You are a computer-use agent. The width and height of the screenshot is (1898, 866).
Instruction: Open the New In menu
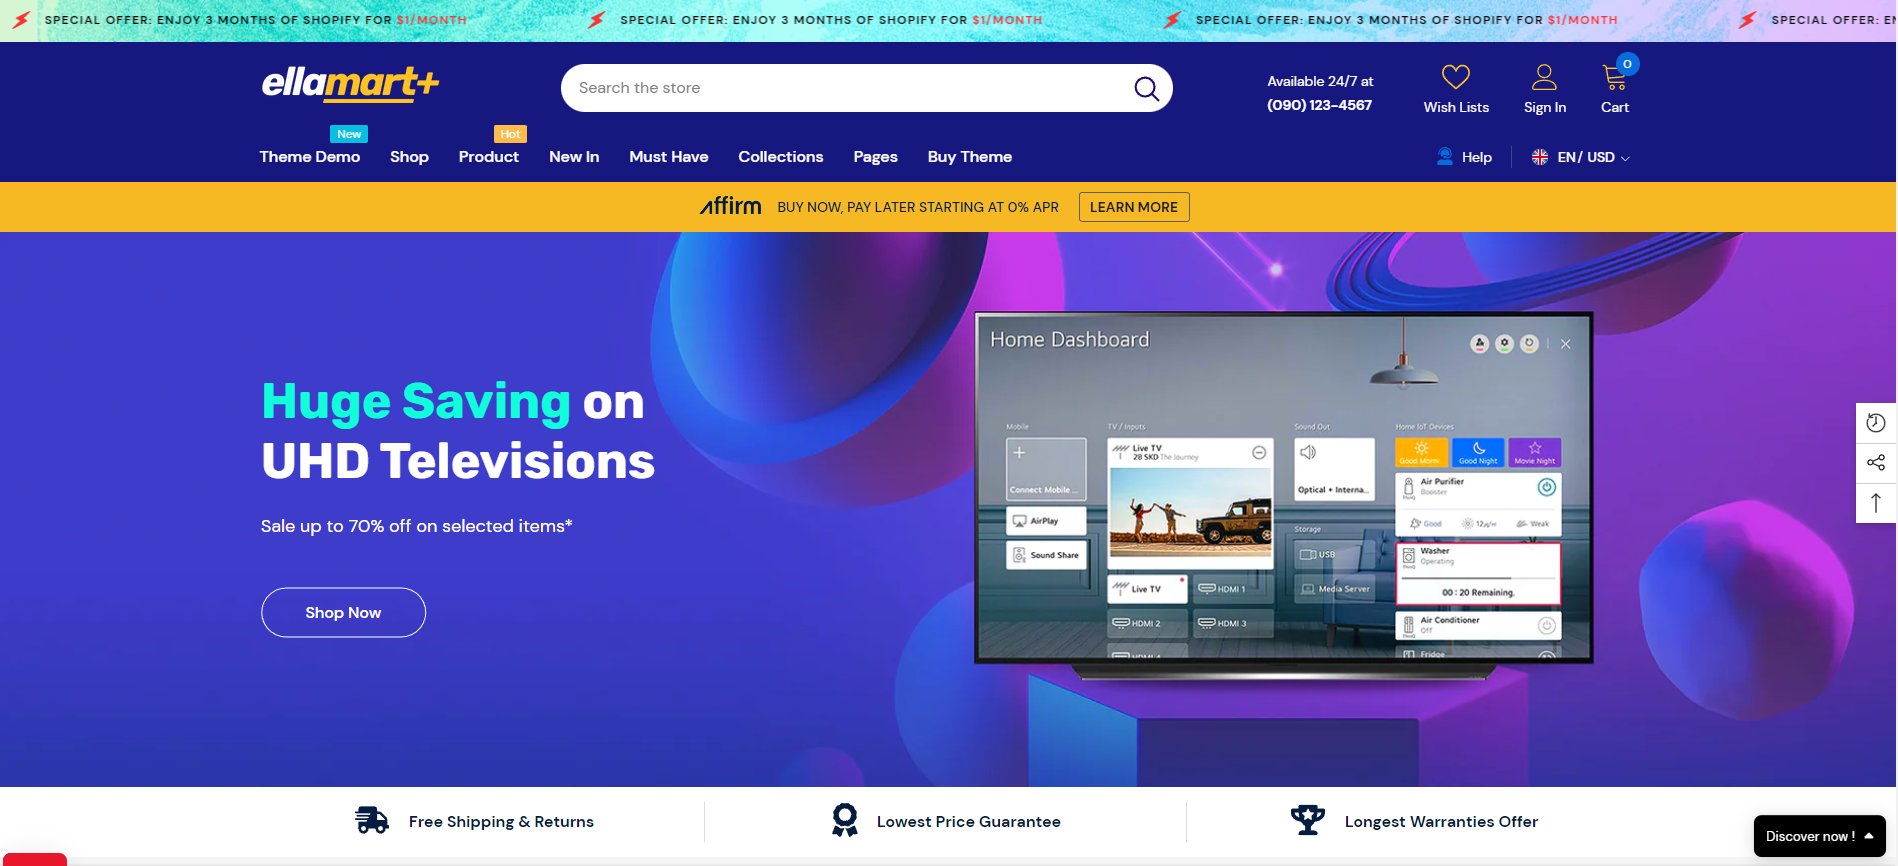coord(574,157)
